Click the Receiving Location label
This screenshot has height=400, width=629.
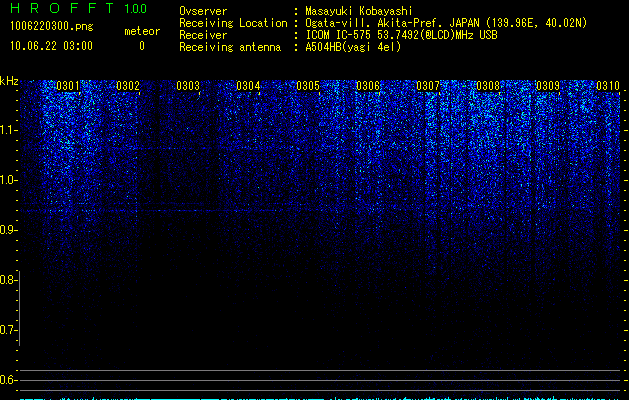point(233,23)
